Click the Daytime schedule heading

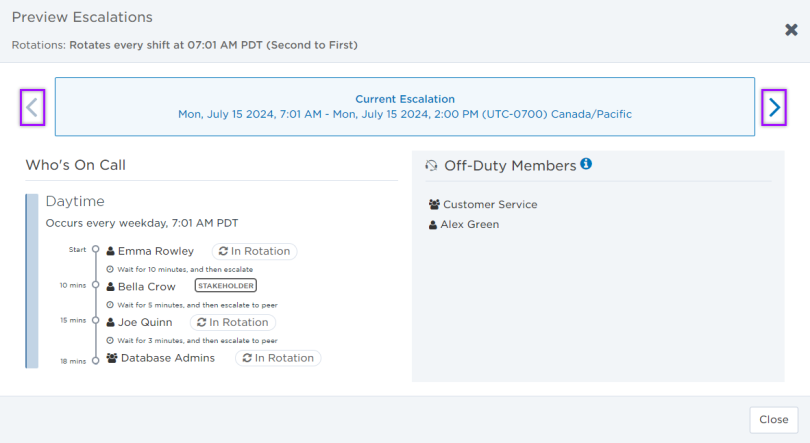click(x=75, y=201)
